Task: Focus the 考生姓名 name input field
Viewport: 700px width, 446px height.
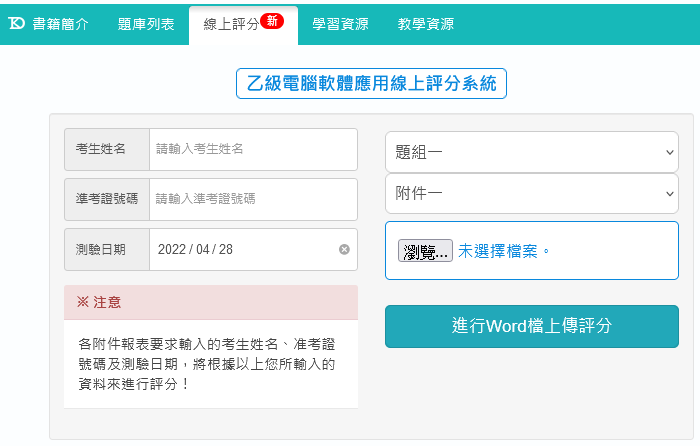Action: pyautogui.click(x=253, y=149)
